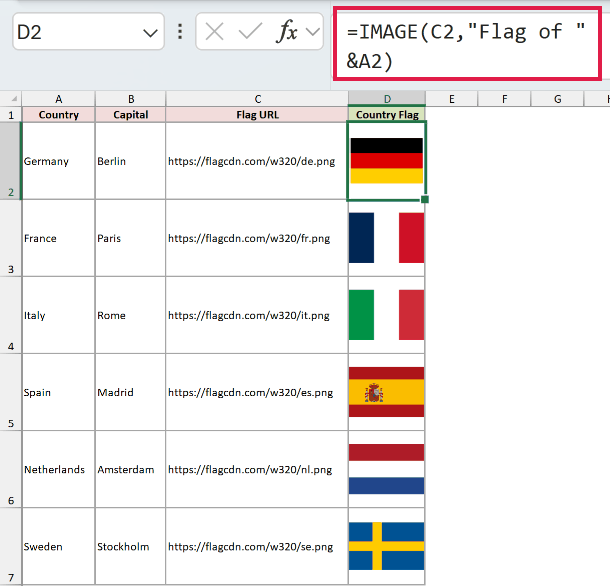Select the se.png flag URL cell
Viewport: 610px width, 586px height.
[257, 546]
